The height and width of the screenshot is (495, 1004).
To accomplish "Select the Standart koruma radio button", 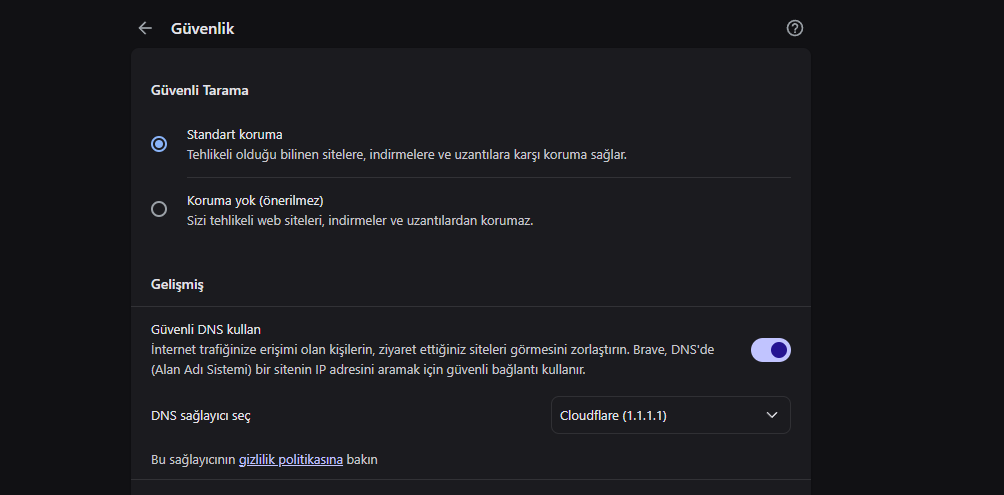I will pyautogui.click(x=159, y=144).
